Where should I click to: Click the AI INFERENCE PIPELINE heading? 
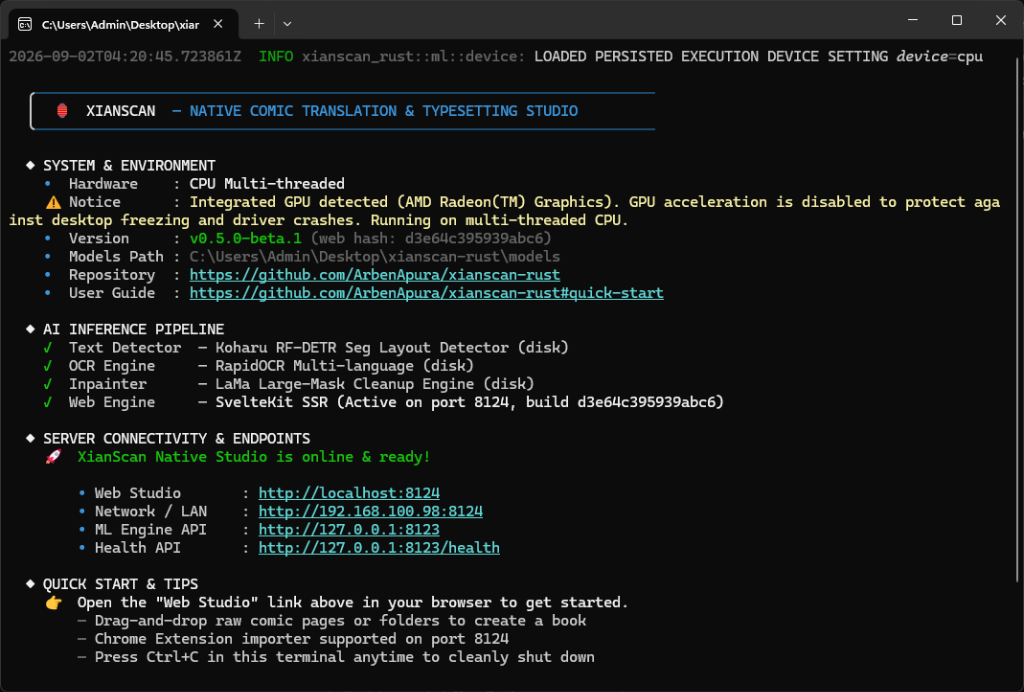pos(134,330)
